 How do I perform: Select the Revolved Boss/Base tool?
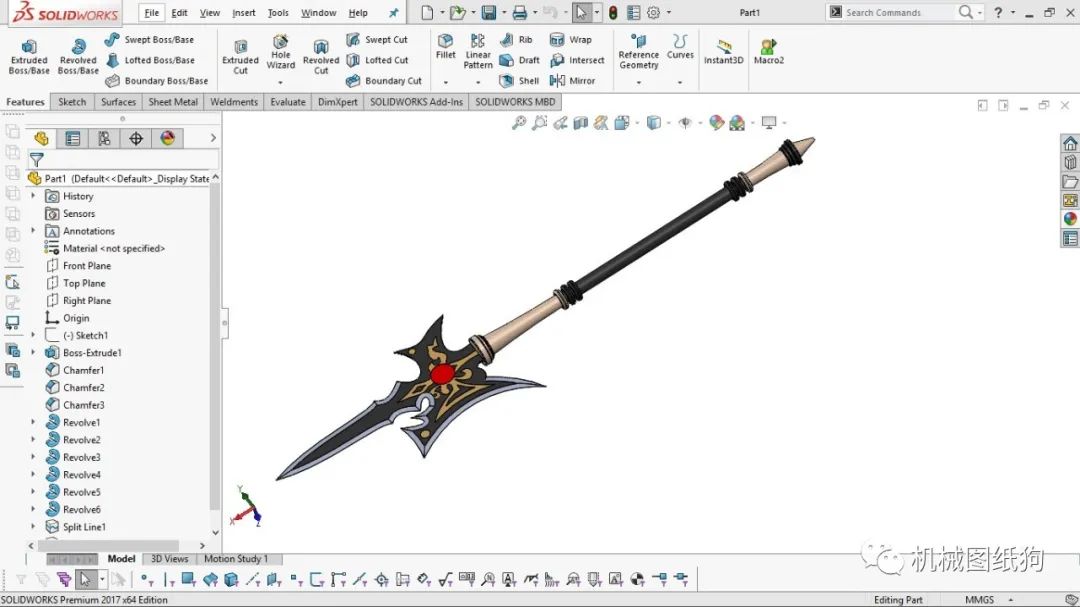point(78,56)
